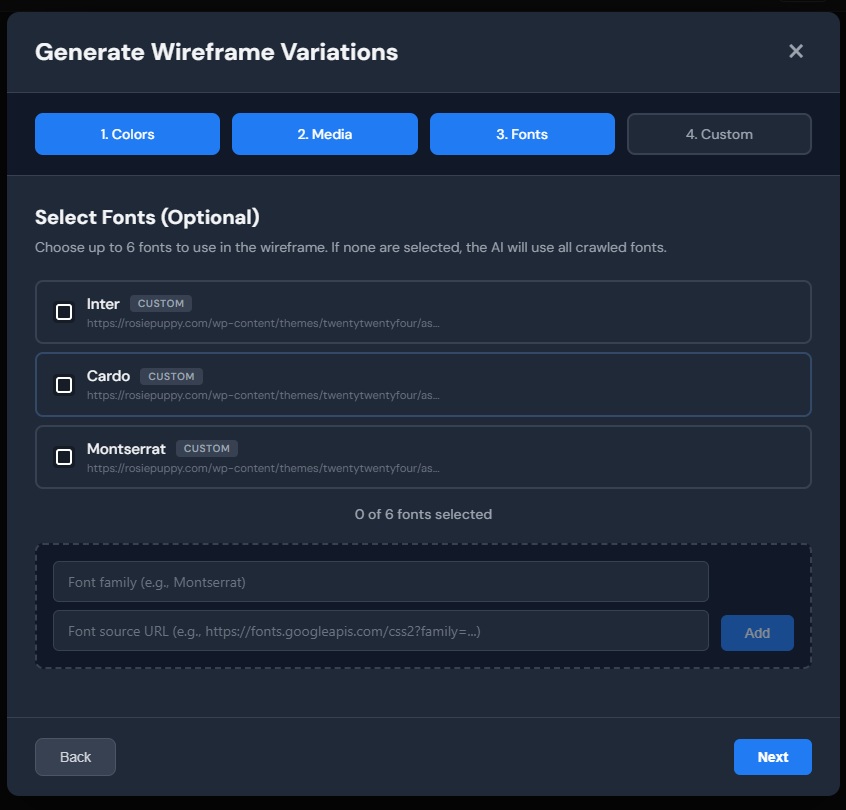Click the CUSTOM badge beside Cardo

(x=171, y=377)
